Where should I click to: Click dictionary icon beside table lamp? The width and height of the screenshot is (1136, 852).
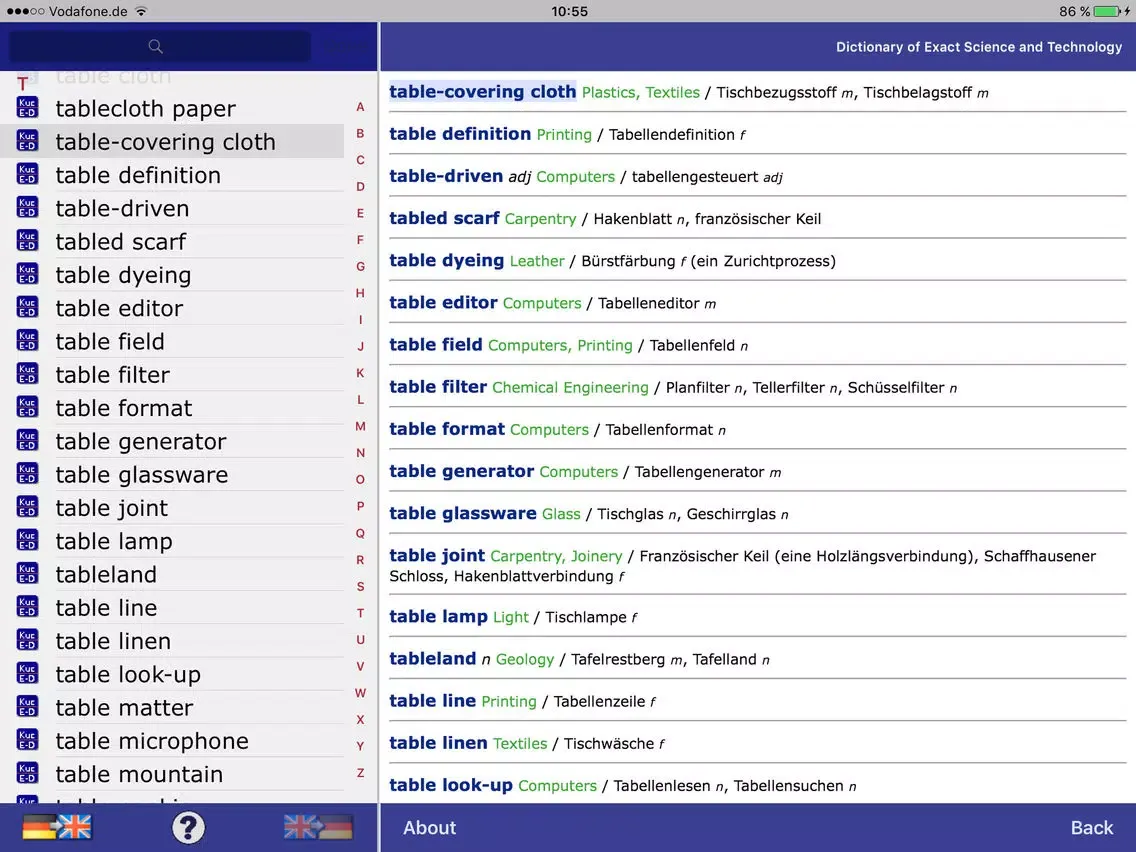(28, 541)
